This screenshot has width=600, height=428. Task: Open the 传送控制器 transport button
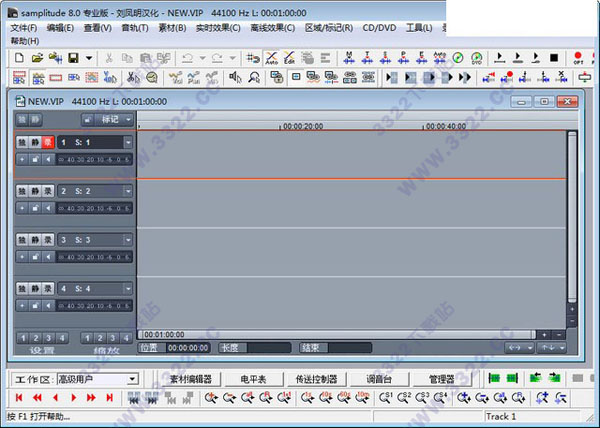[x=316, y=379]
